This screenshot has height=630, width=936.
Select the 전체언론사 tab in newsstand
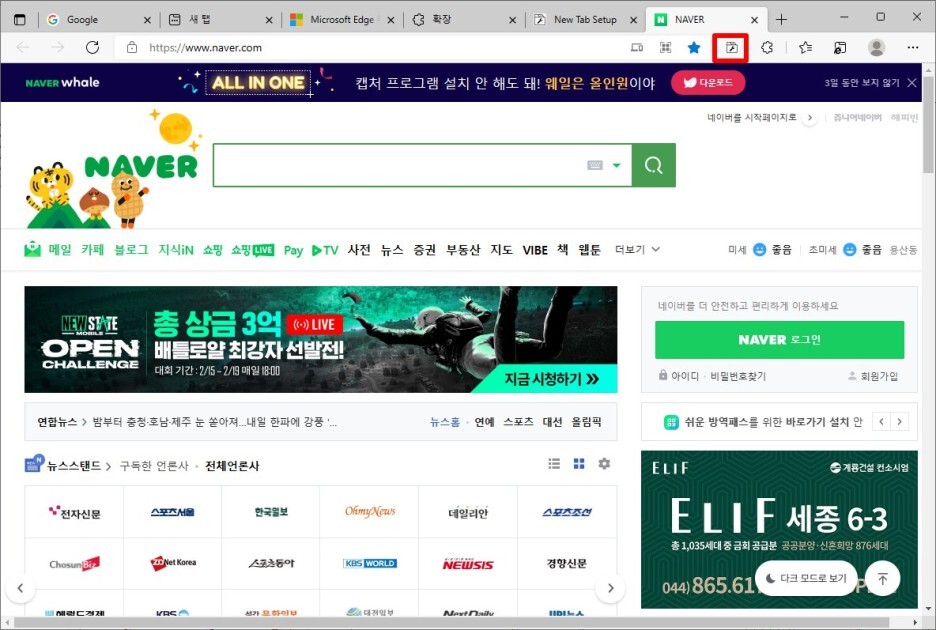[232, 466]
